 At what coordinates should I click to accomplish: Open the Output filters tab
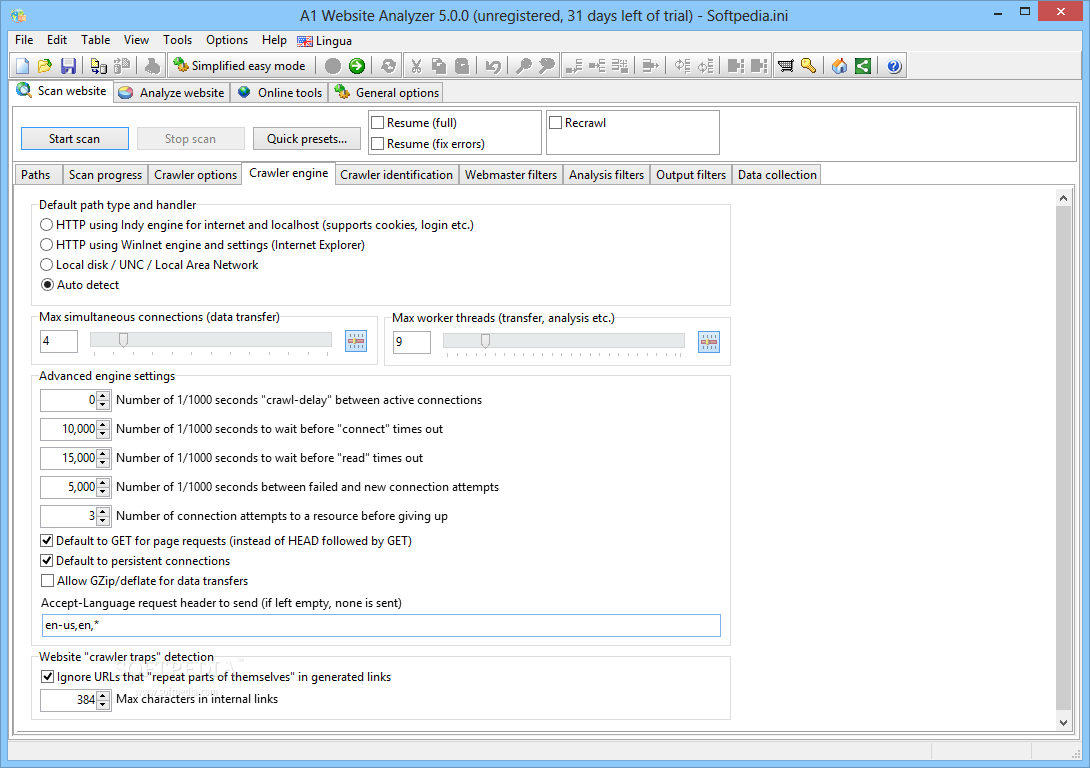pyautogui.click(x=691, y=175)
